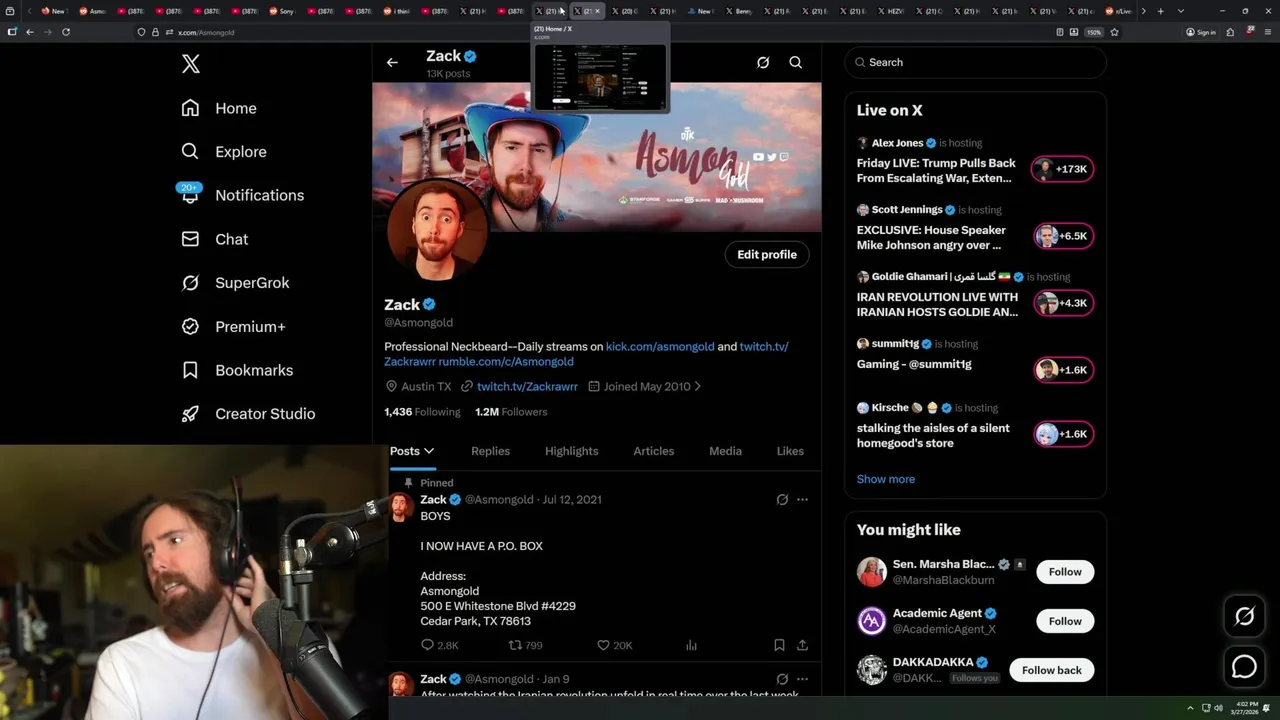Open Bookmarks from the sidebar
The image size is (1280, 720).
[238, 370]
